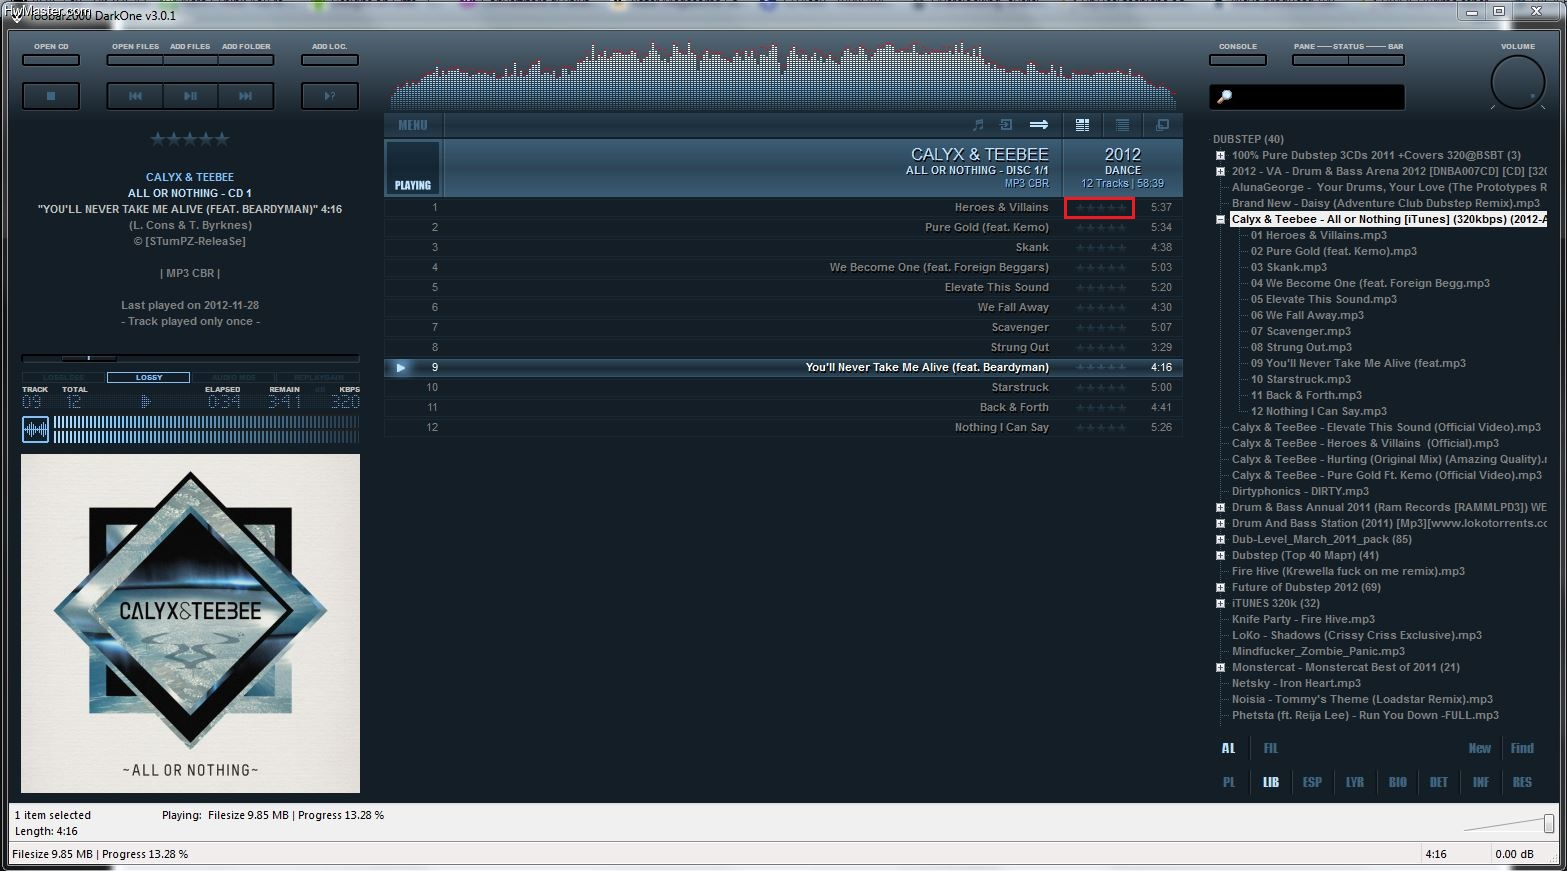Stop playback with the square Stop button
The image size is (1567, 871).
click(51, 96)
